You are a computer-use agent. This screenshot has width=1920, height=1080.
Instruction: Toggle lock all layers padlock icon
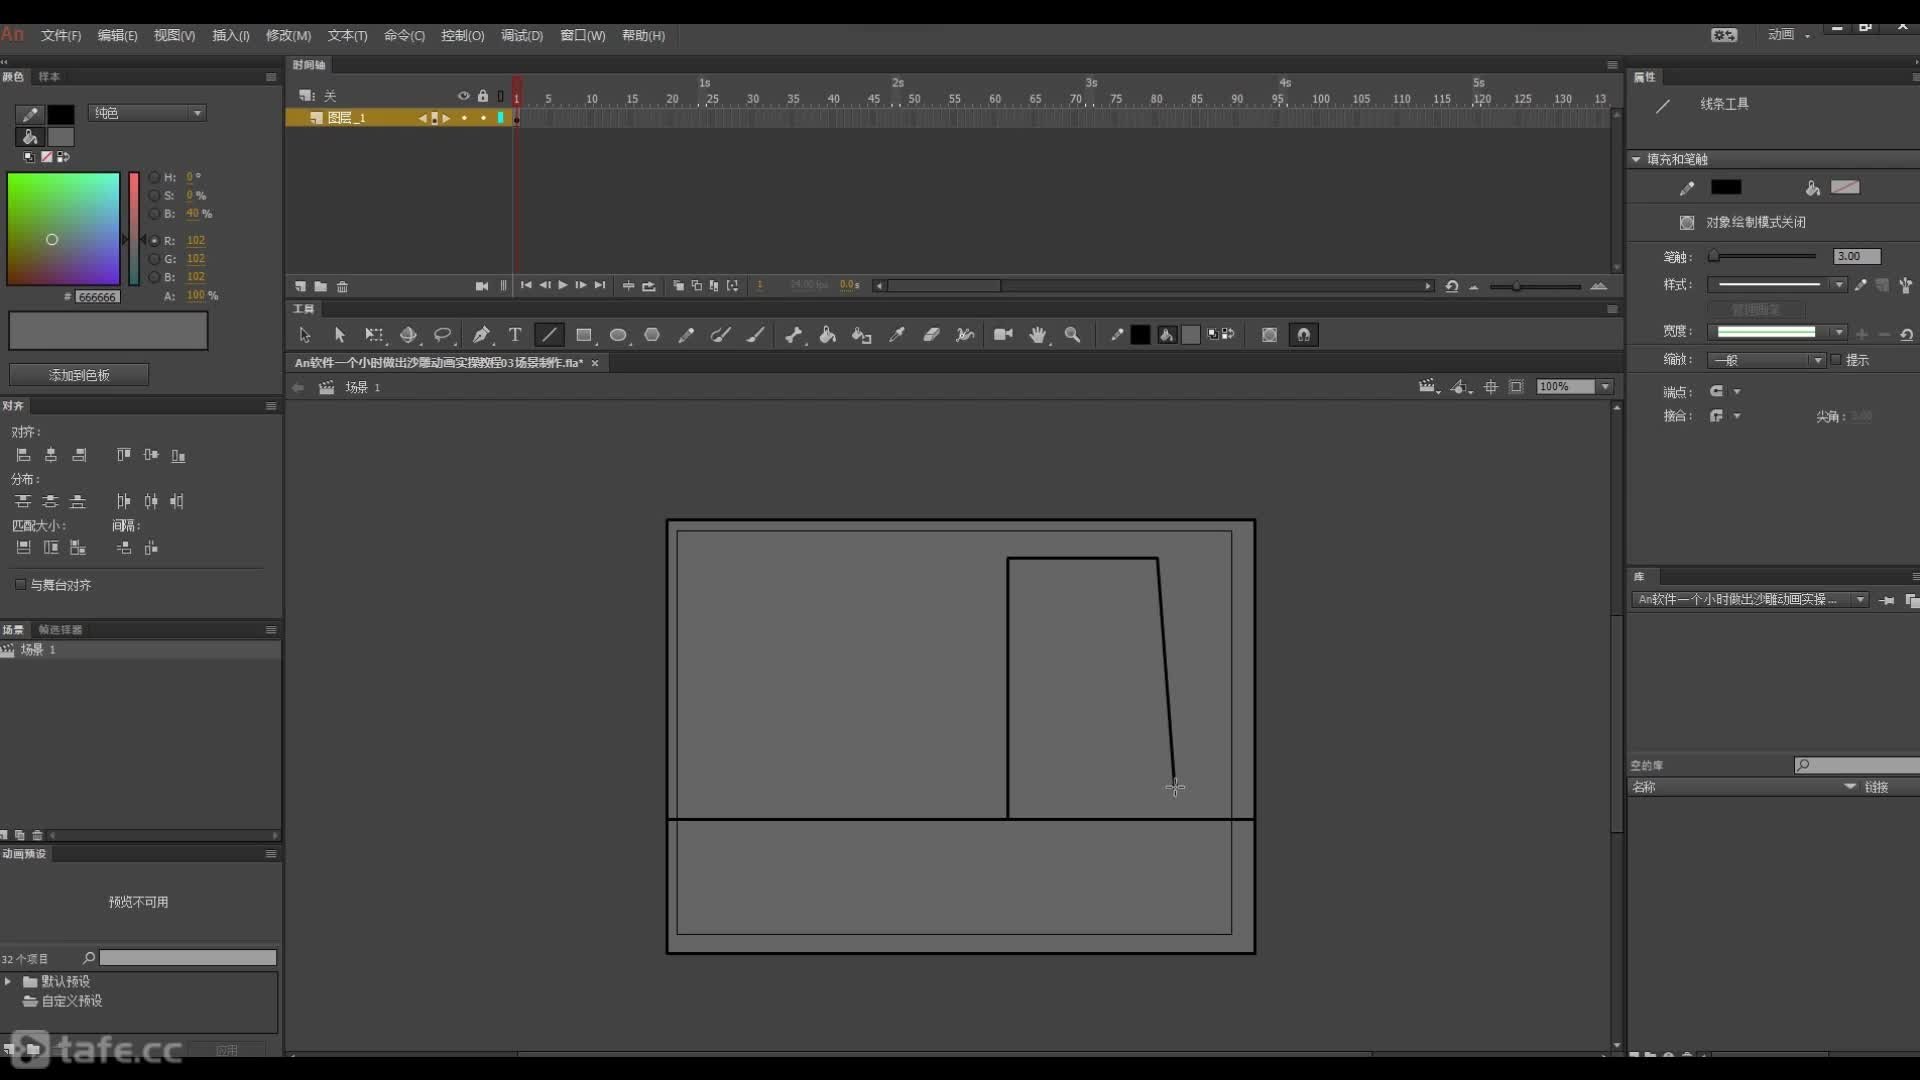pos(483,96)
